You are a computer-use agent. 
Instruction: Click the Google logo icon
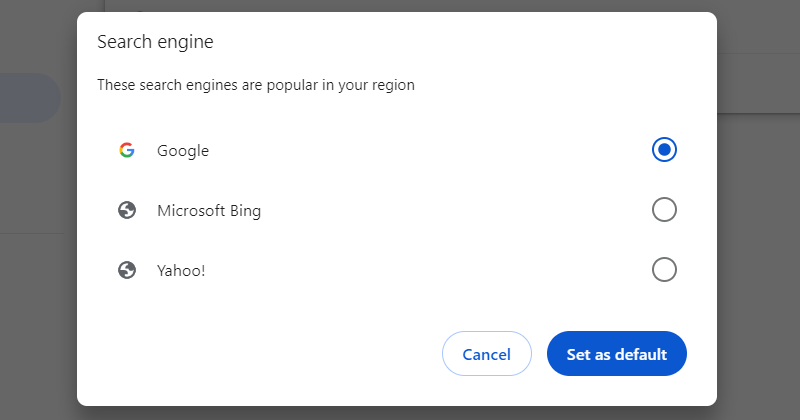[x=126, y=151]
